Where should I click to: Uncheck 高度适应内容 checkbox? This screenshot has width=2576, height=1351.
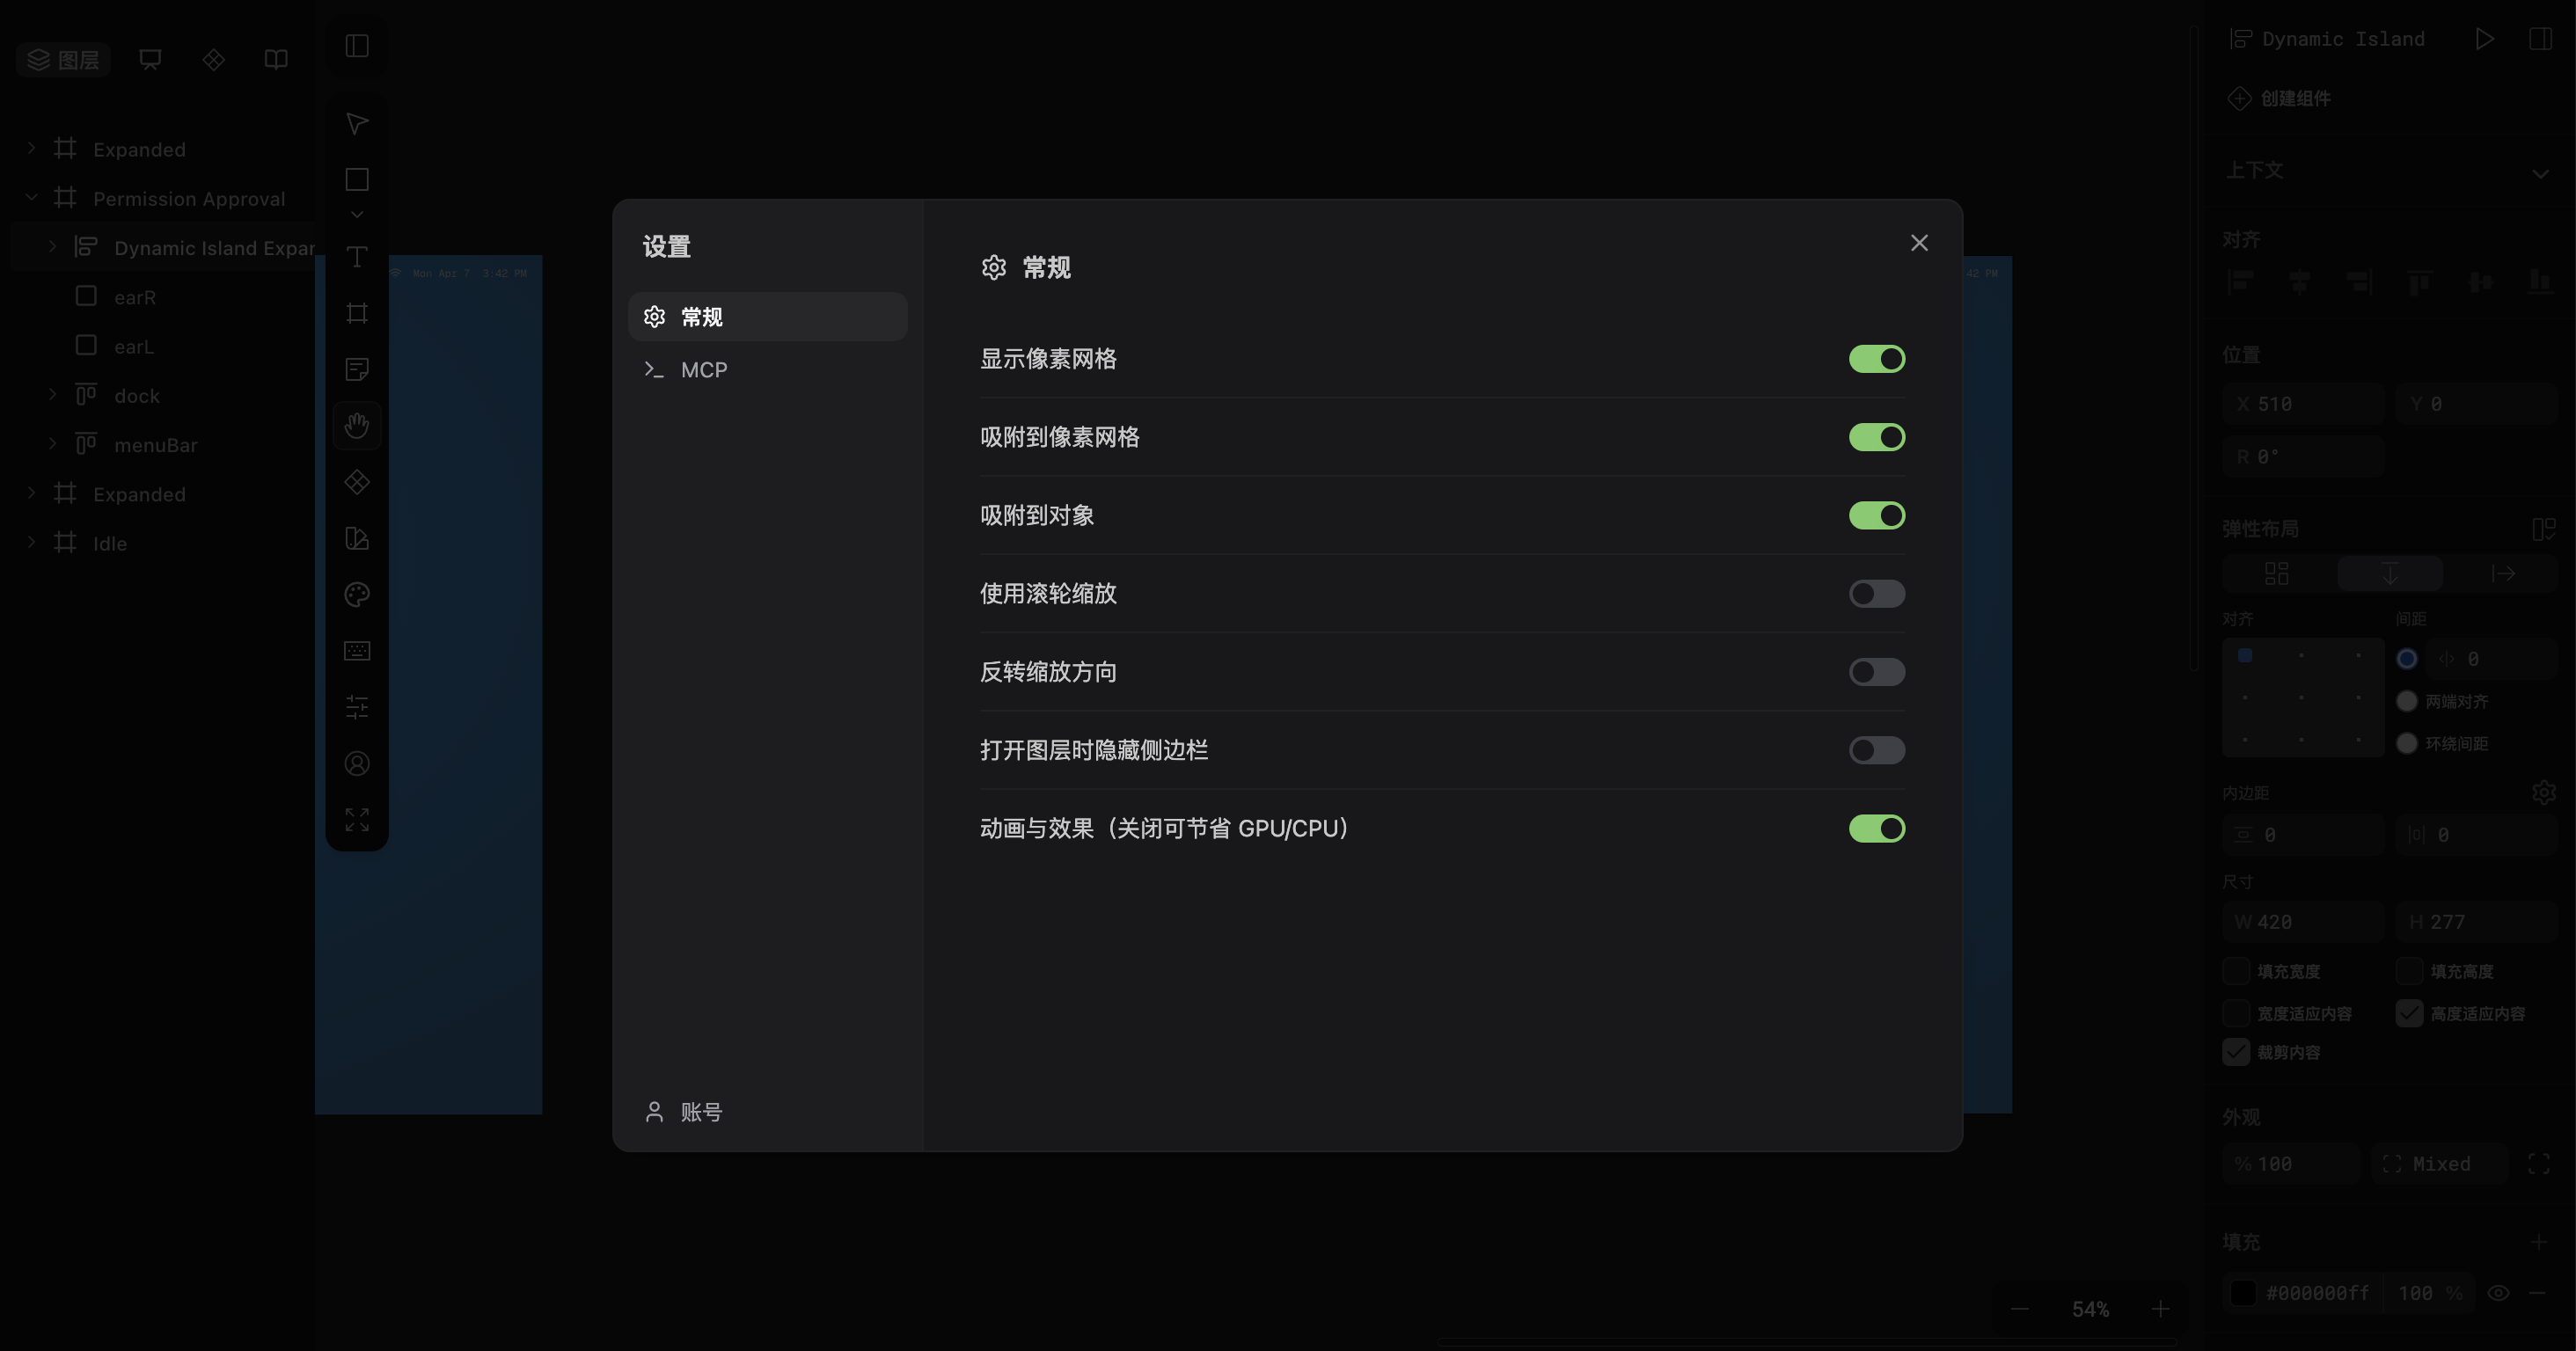point(2409,1013)
